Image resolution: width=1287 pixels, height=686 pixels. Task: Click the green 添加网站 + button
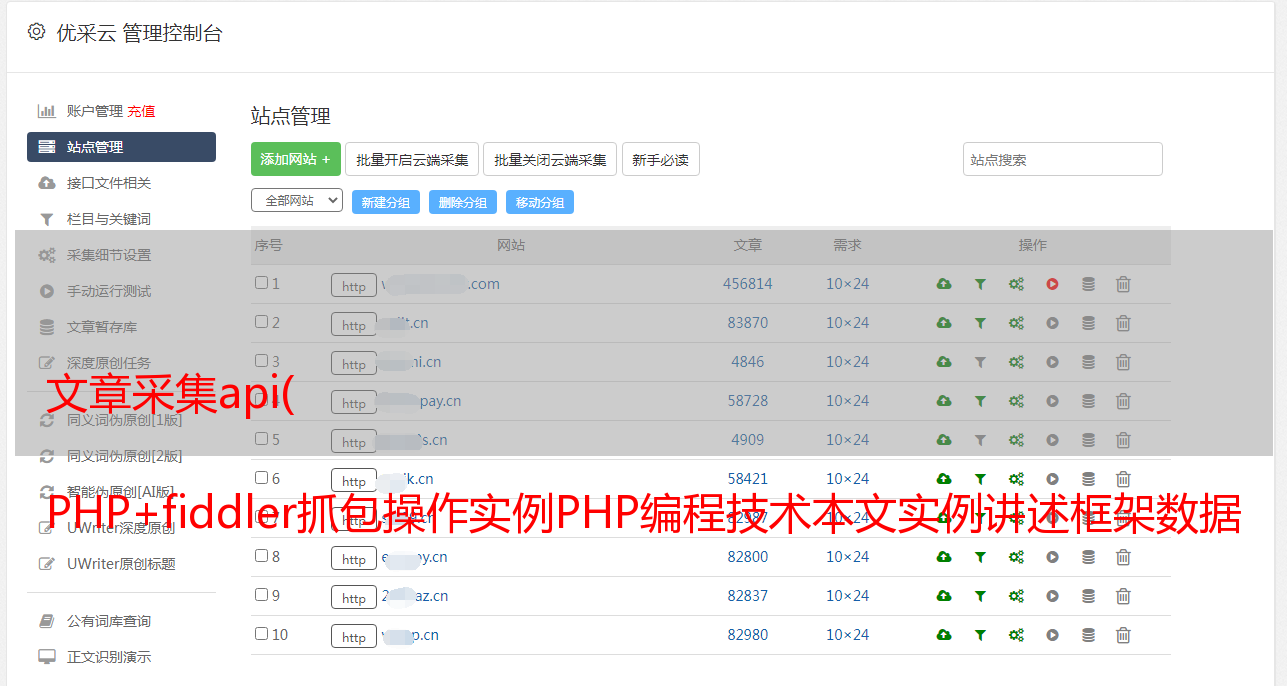(296, 159)
